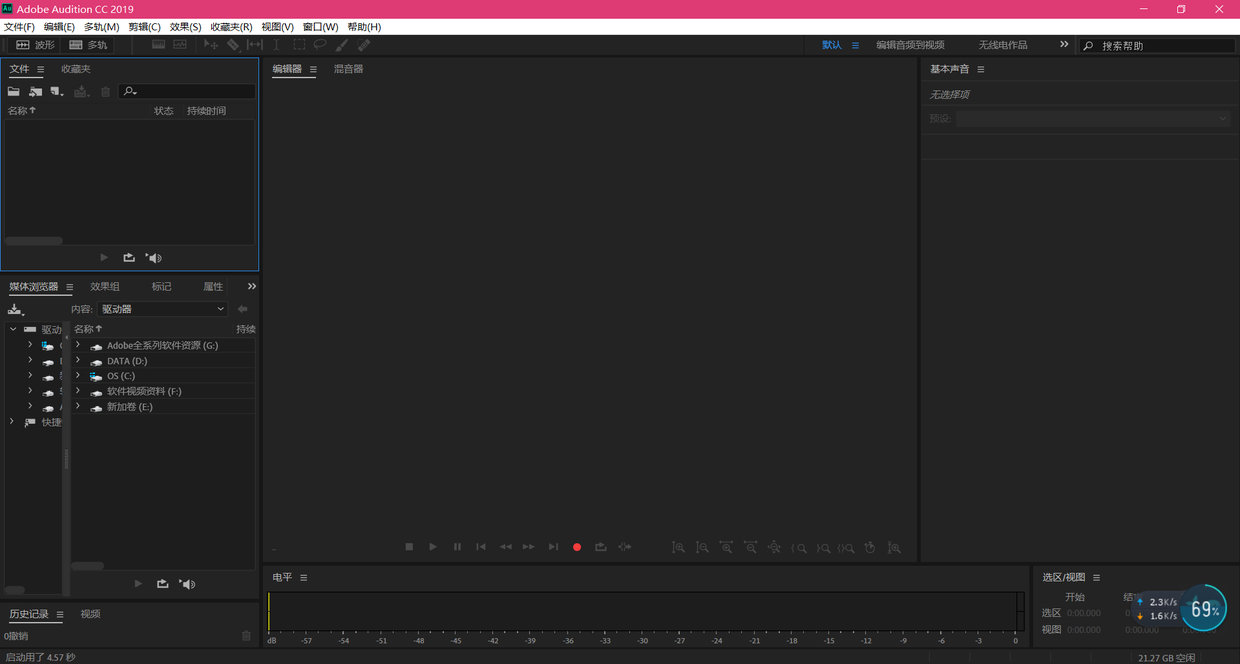
Task: Click the Play transport button
Action: coord(433,547)
